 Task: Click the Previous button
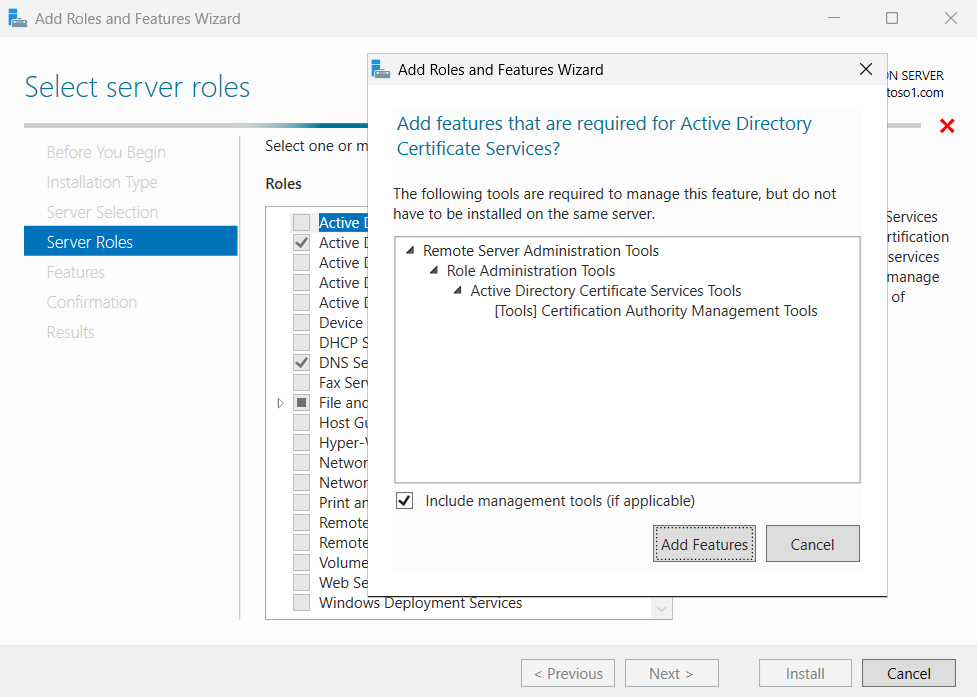pyautogui.click(x=568, y=673)
